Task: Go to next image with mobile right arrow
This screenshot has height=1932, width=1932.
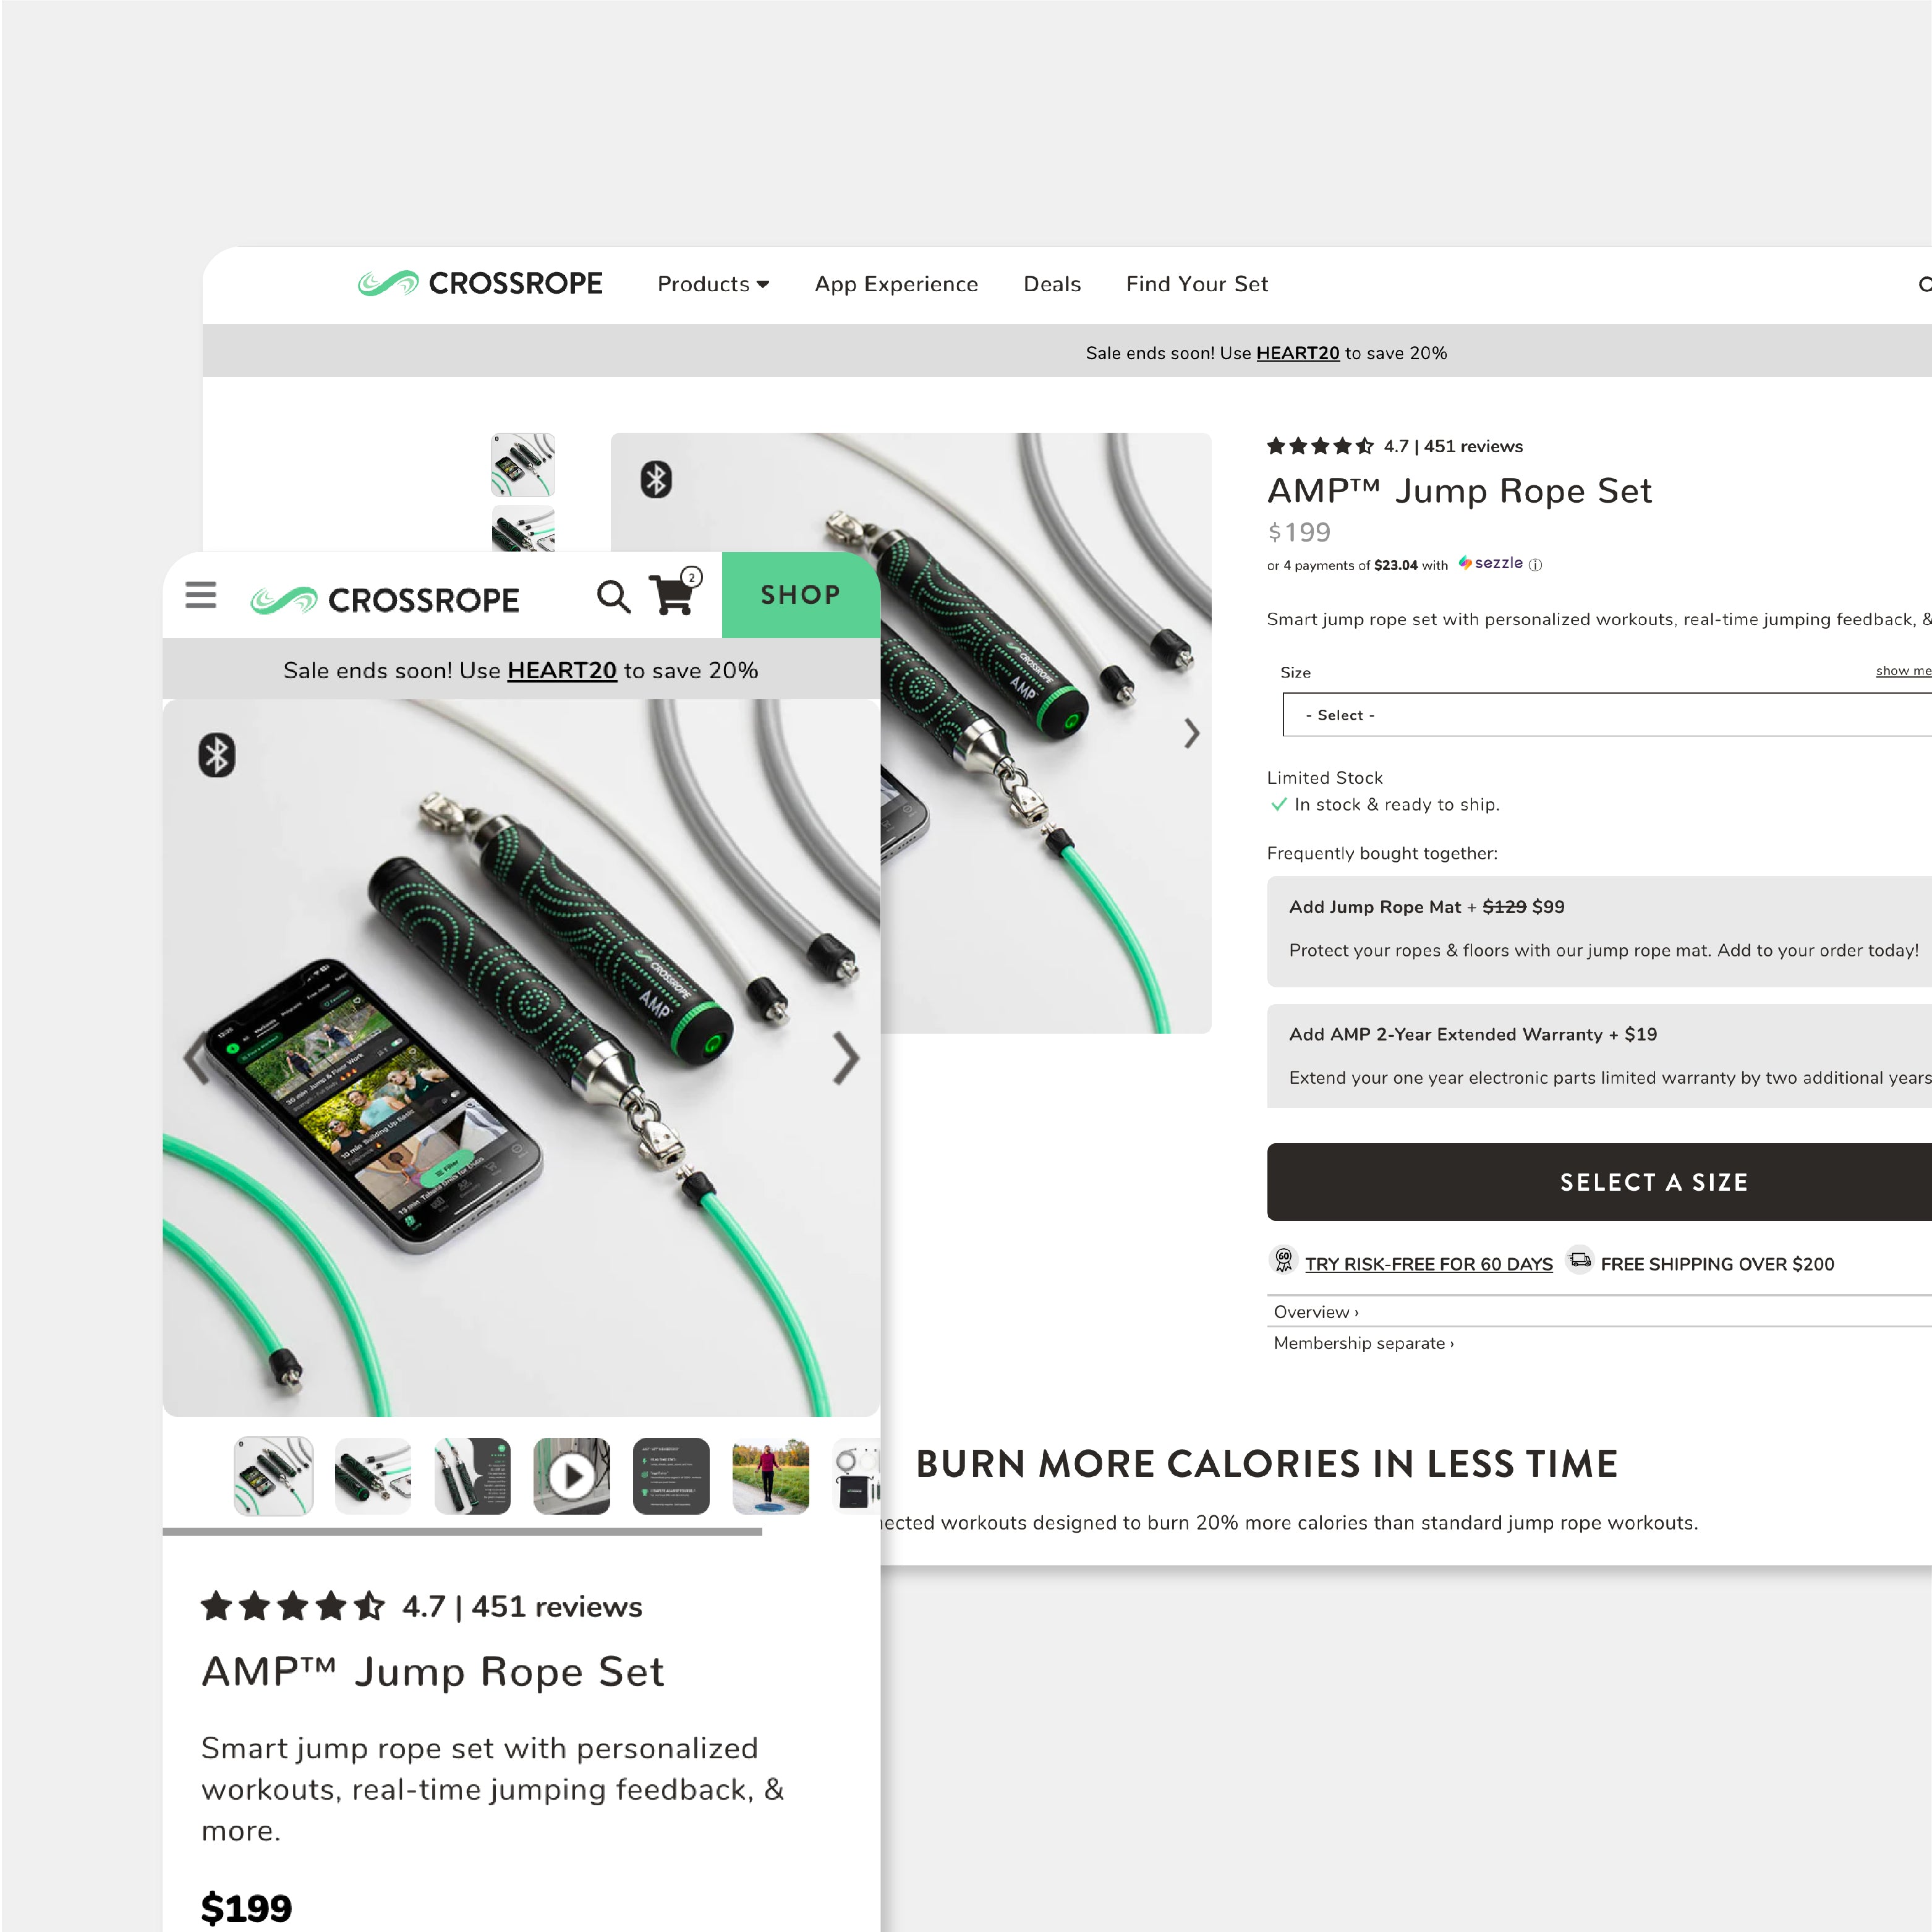Action: 846,1058
